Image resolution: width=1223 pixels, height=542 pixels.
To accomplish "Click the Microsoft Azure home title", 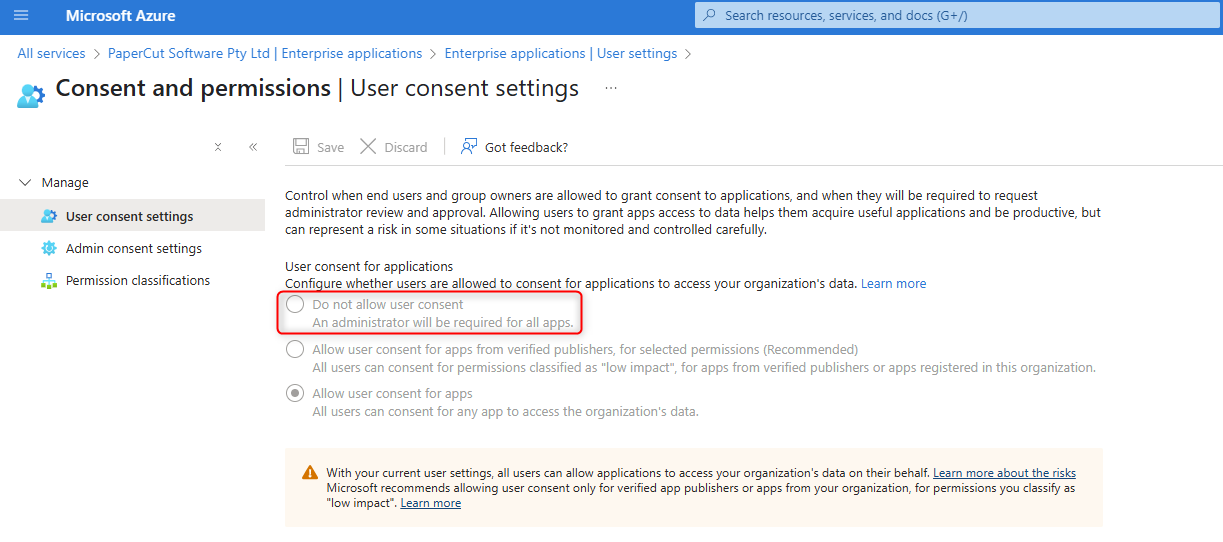I will pyautogui.click(x=120, y=16).
